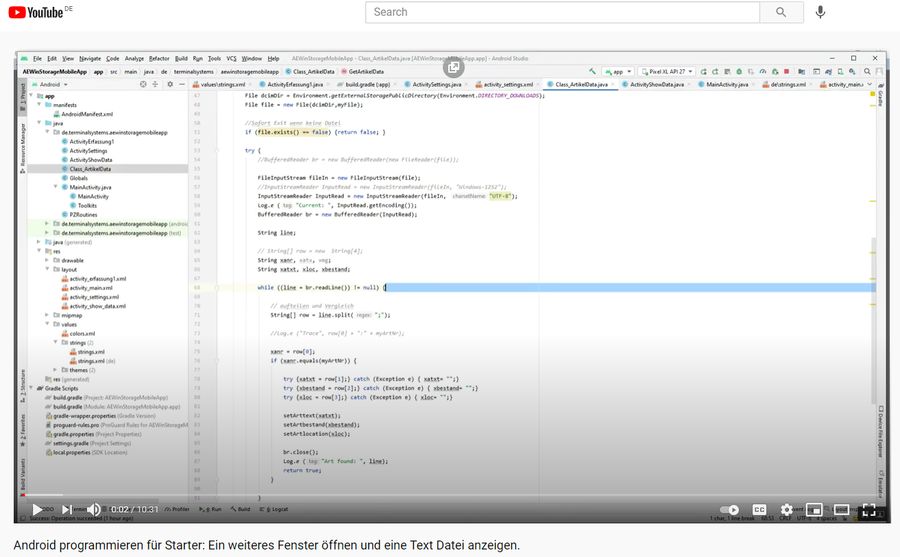Expand the drawable folder
This screenshot has width=900, height=557.
[x=48, y=260]
